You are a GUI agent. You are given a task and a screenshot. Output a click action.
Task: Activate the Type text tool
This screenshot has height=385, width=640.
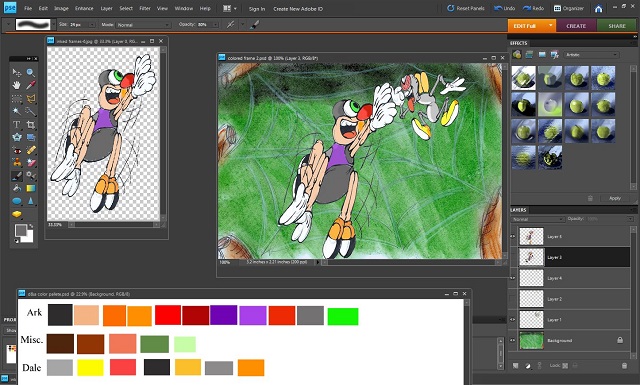pos(17,124)
